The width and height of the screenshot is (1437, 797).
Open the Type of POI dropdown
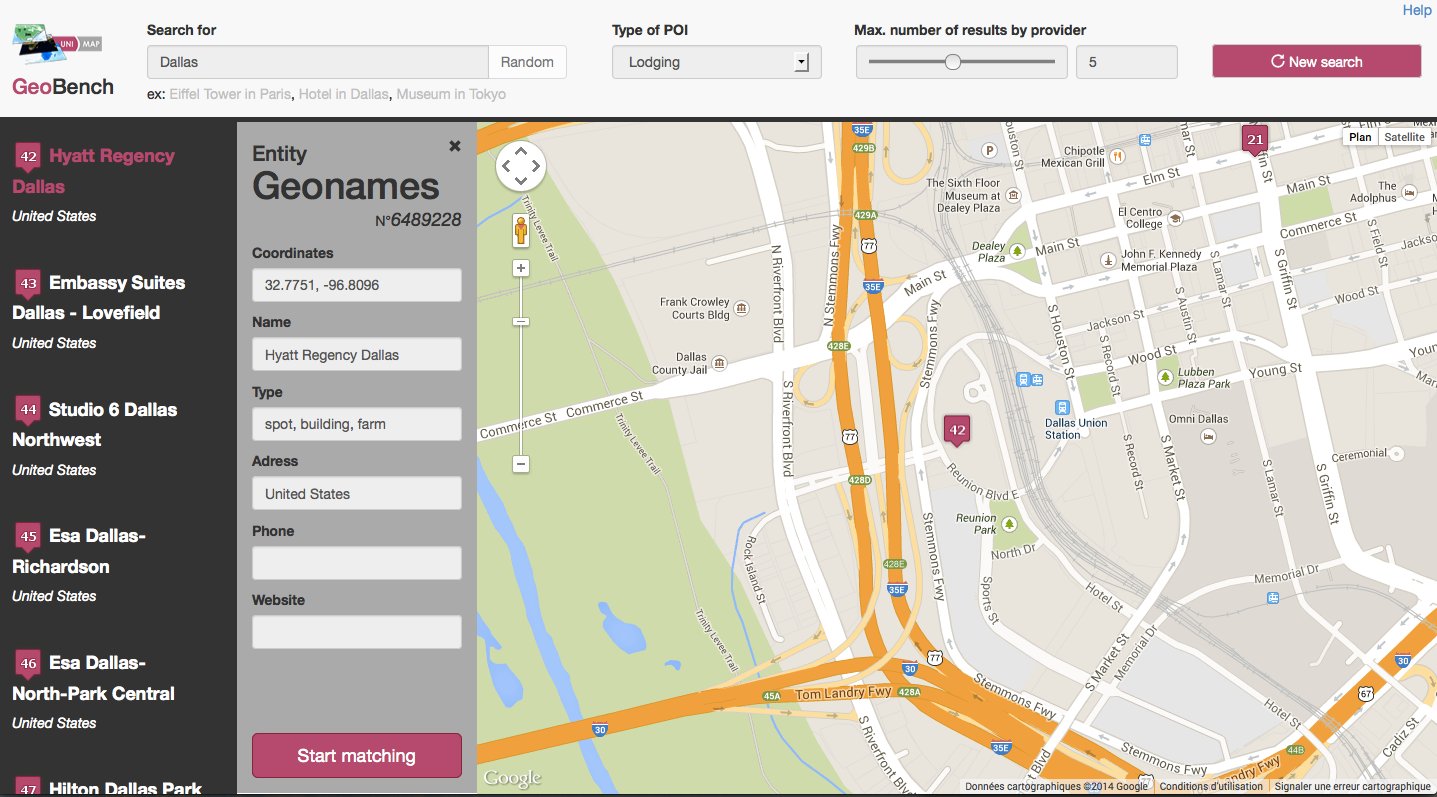[717, 62]
